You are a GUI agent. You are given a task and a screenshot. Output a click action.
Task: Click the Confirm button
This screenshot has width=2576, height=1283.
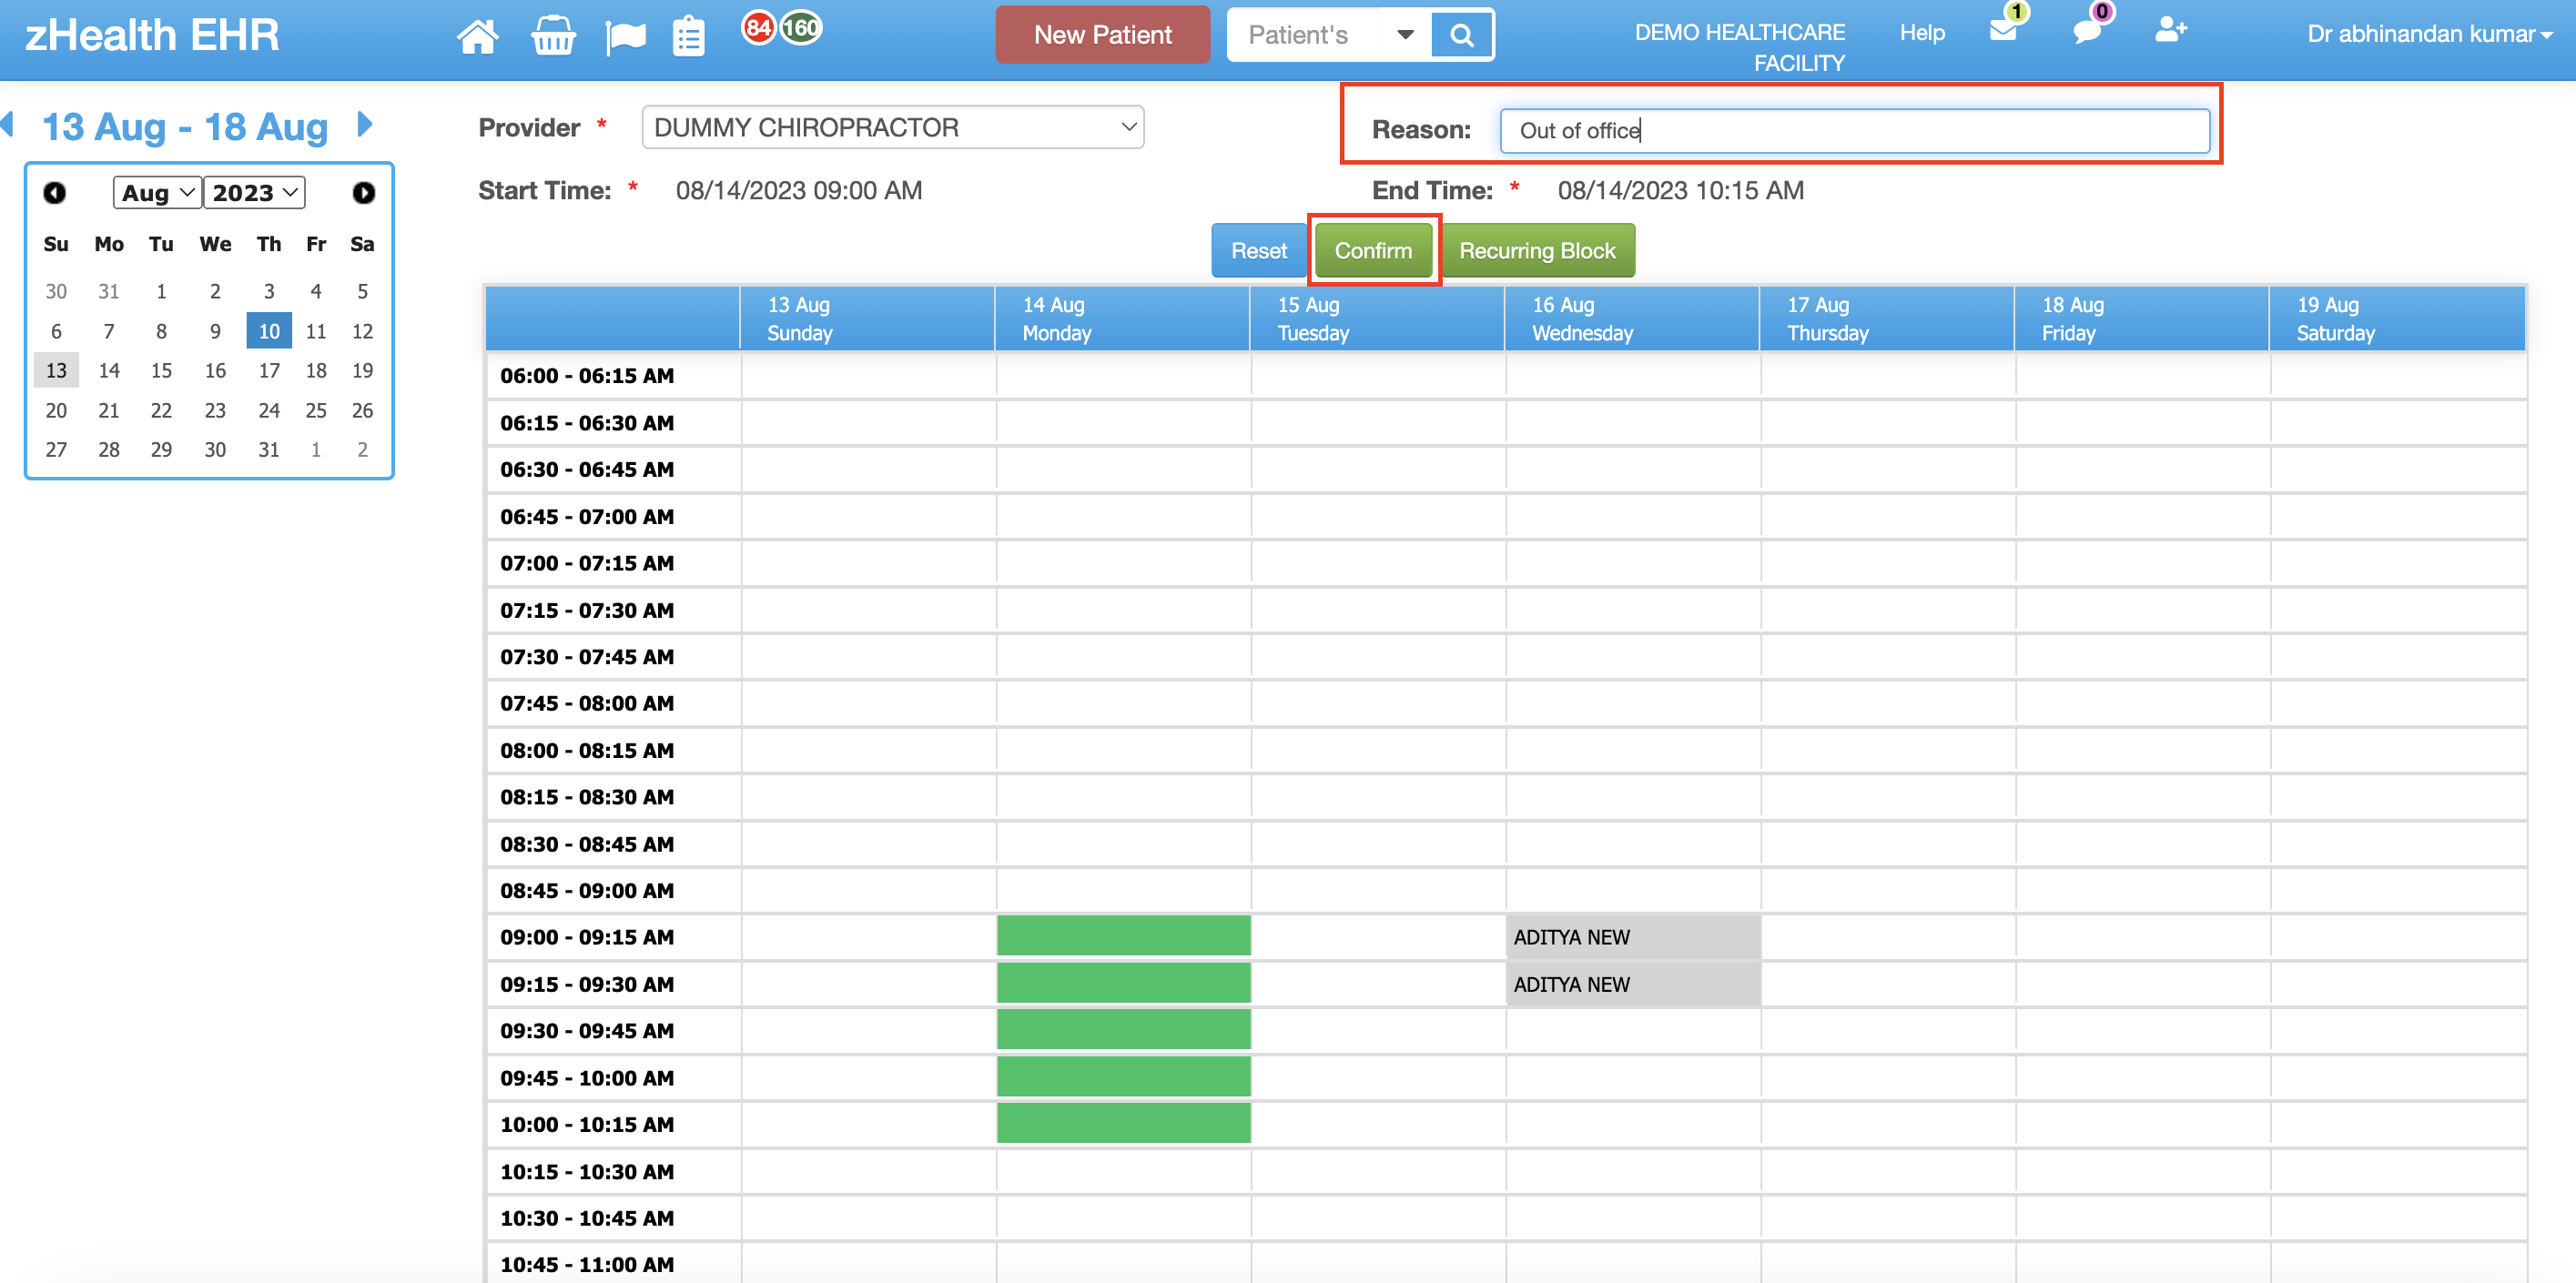click(x=1373, y=250)
